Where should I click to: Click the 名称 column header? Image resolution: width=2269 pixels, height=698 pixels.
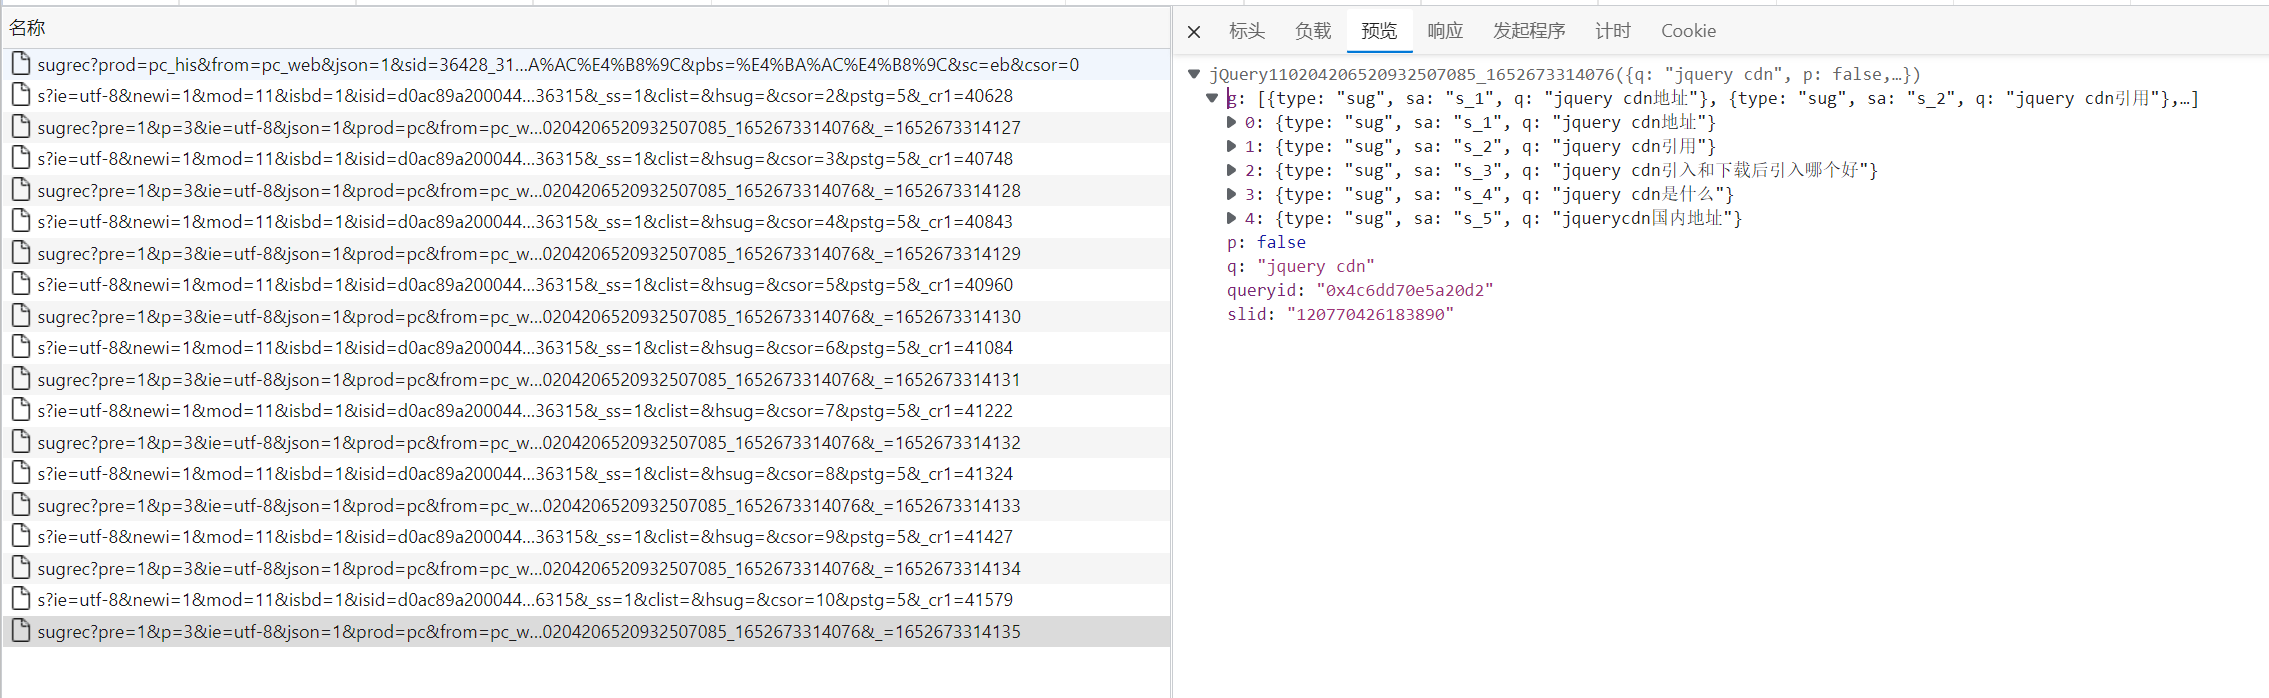click(x=586, y=28)
